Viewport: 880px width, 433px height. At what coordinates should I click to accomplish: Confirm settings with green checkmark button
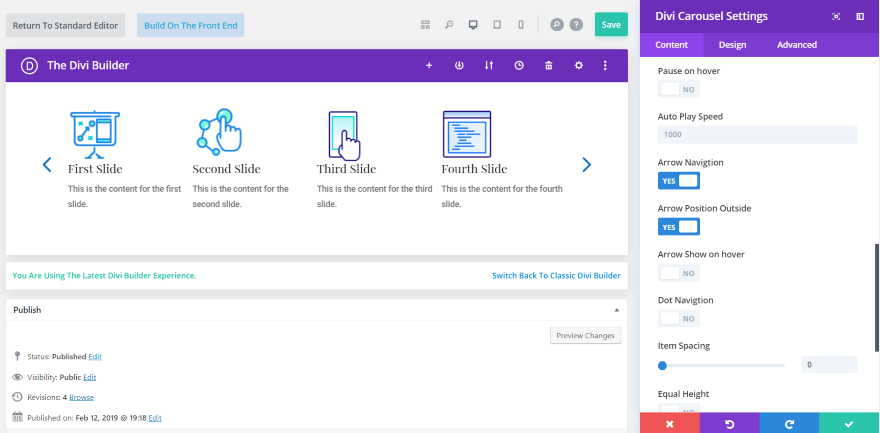pos(849,423)
